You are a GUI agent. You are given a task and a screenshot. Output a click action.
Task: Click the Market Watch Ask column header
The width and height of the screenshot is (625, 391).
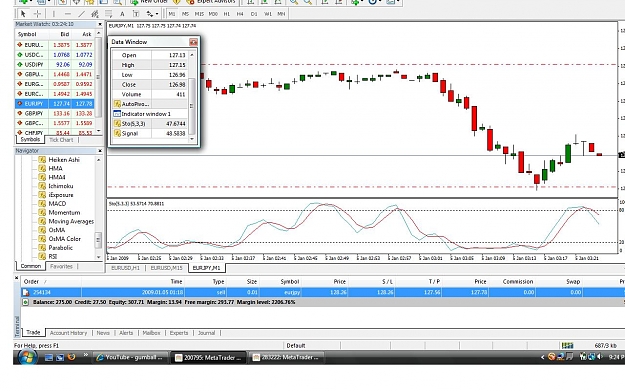(86, 34)
